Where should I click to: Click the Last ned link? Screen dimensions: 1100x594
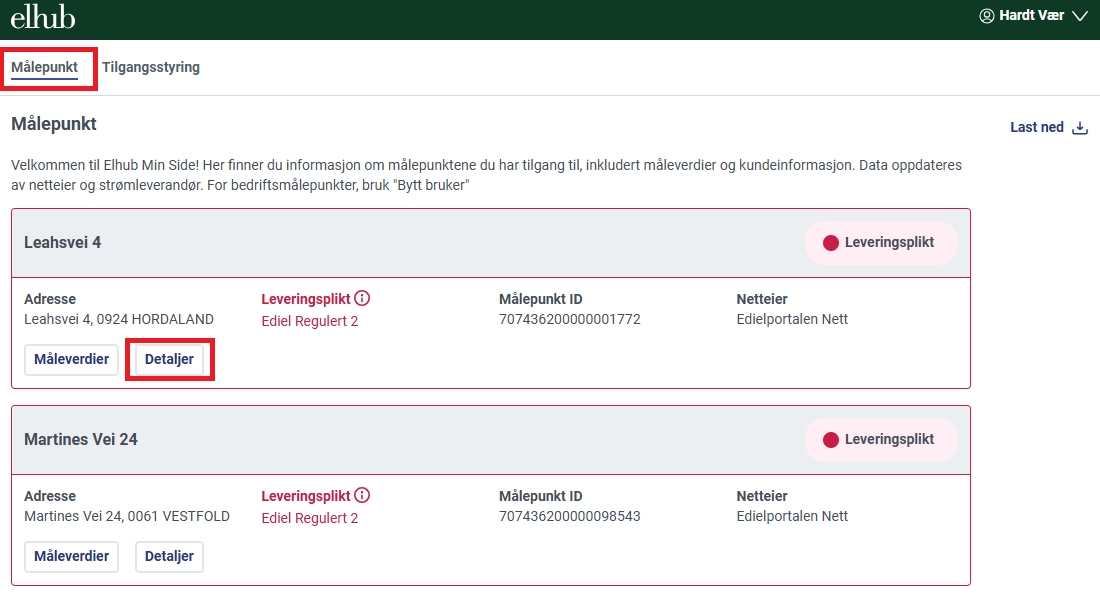click(1037, 127)
